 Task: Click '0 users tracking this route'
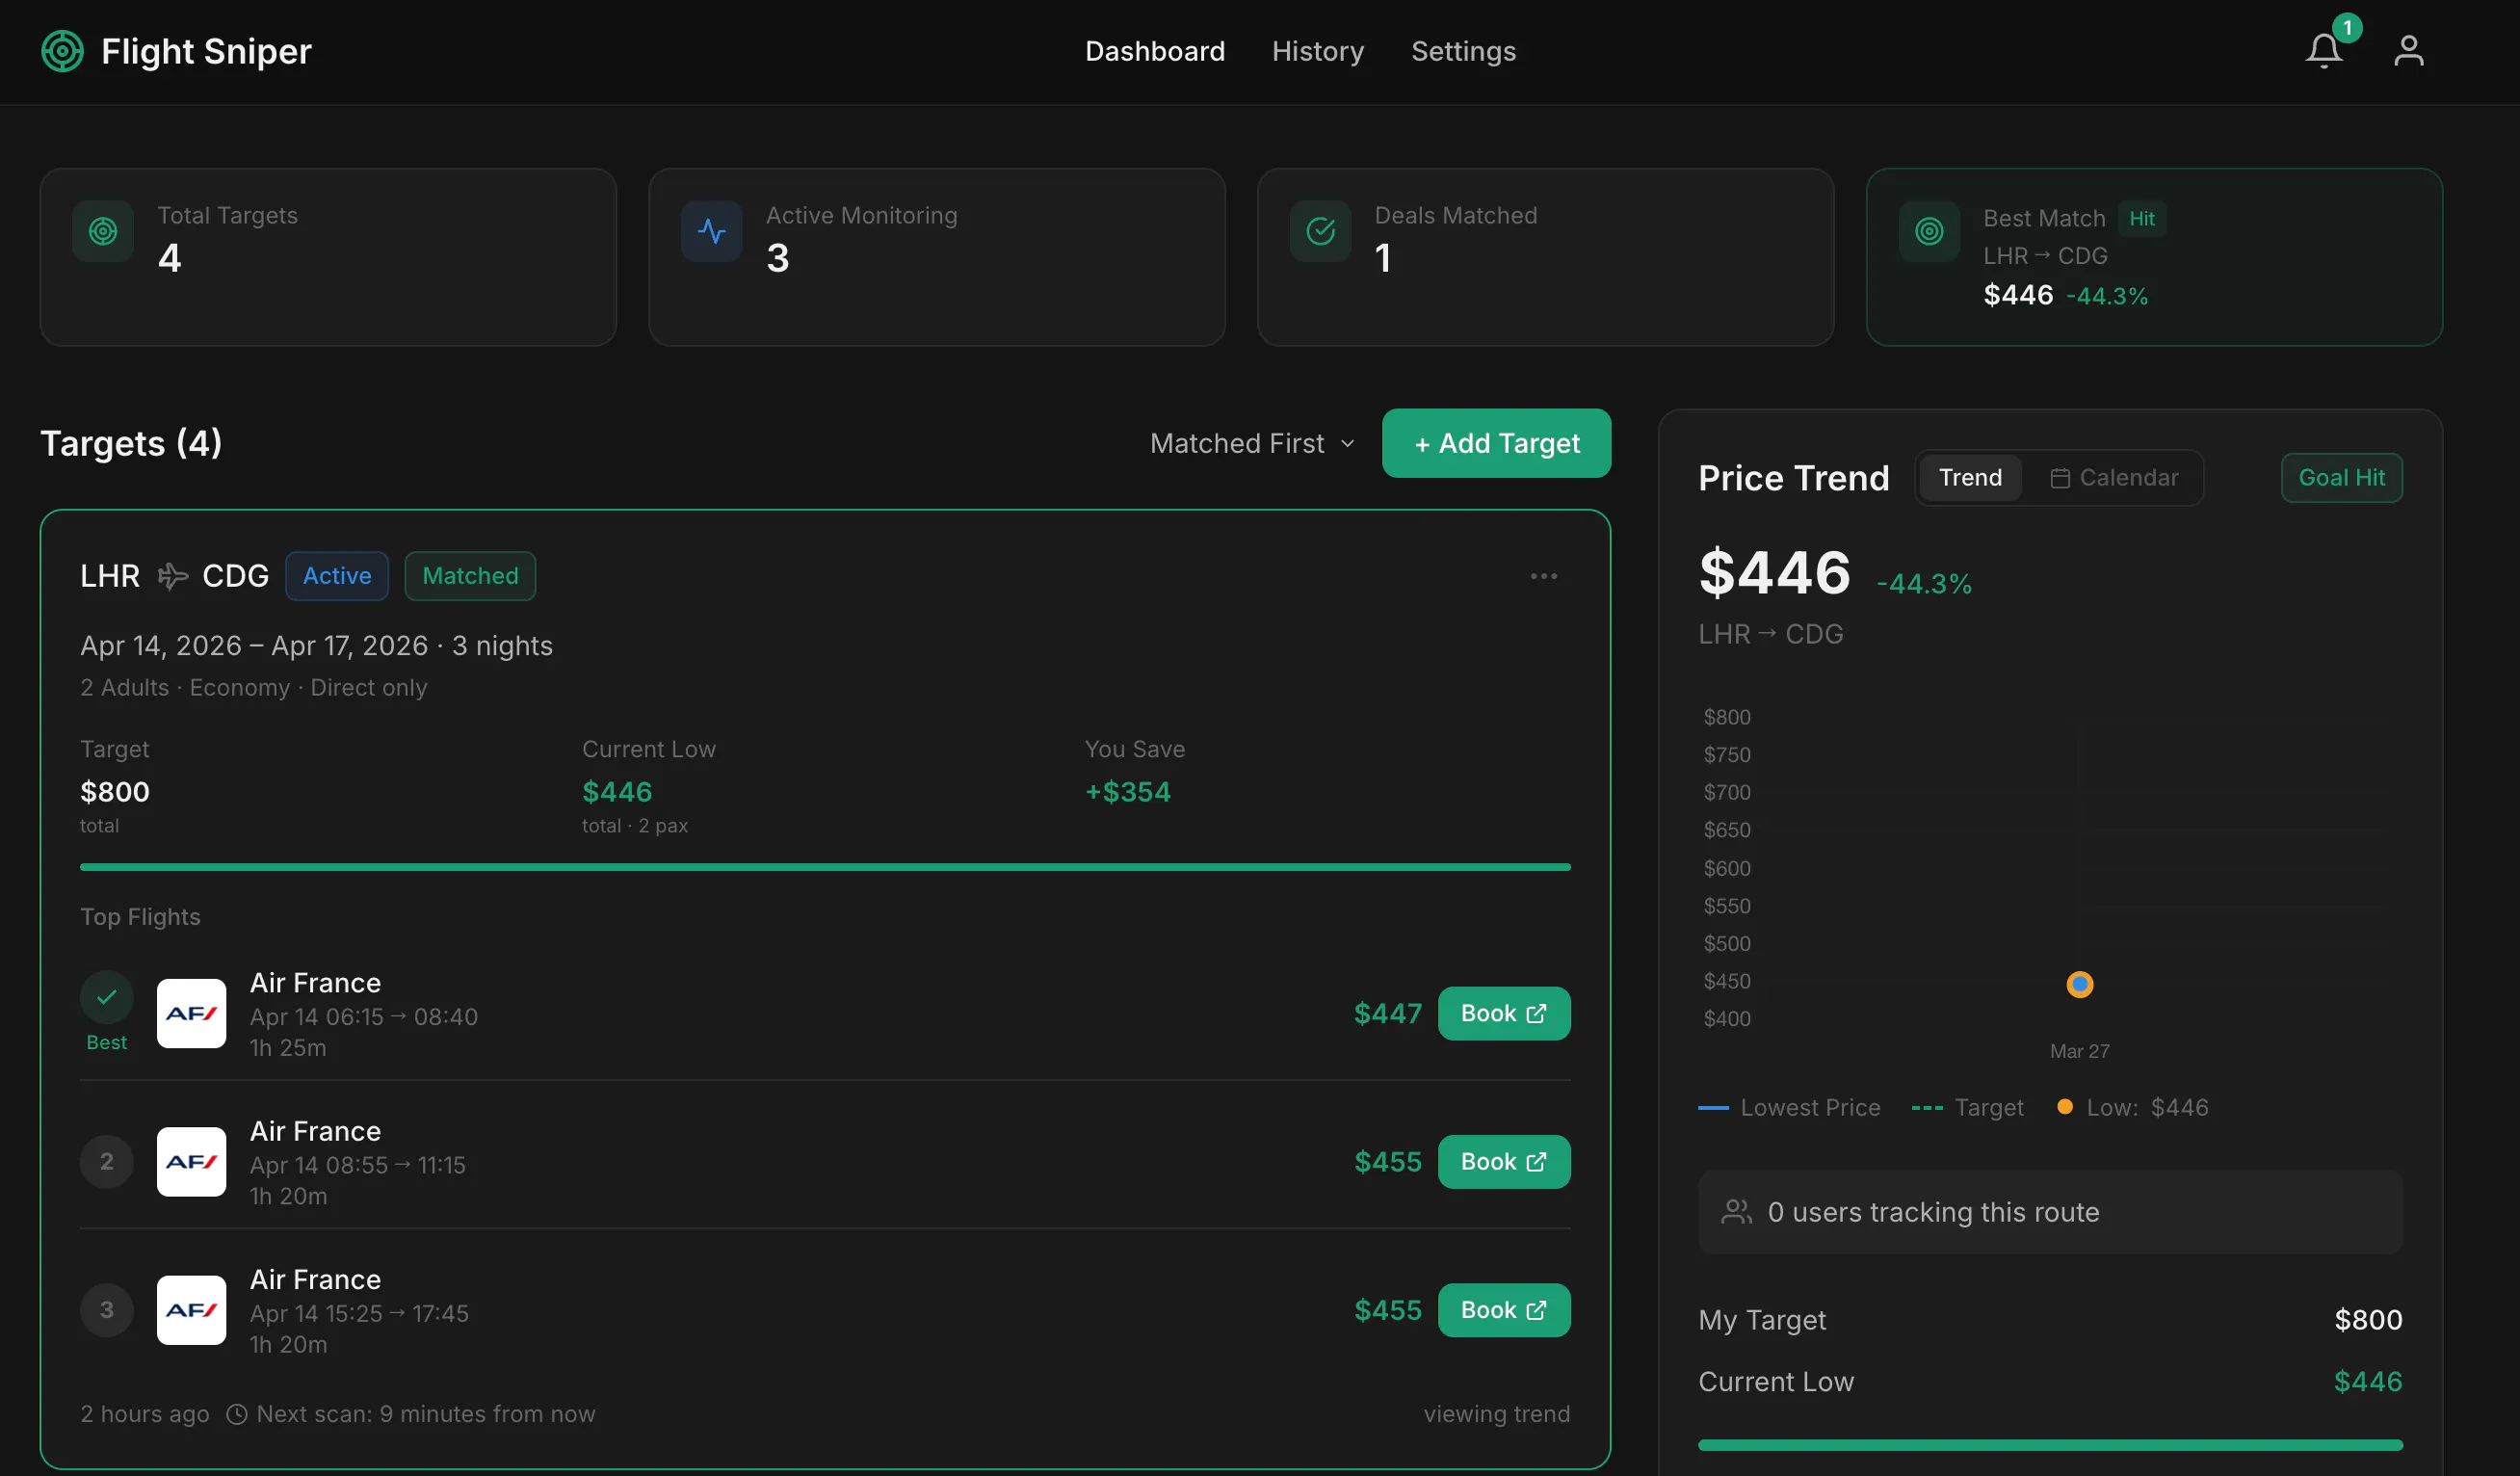point(1933,1212)
